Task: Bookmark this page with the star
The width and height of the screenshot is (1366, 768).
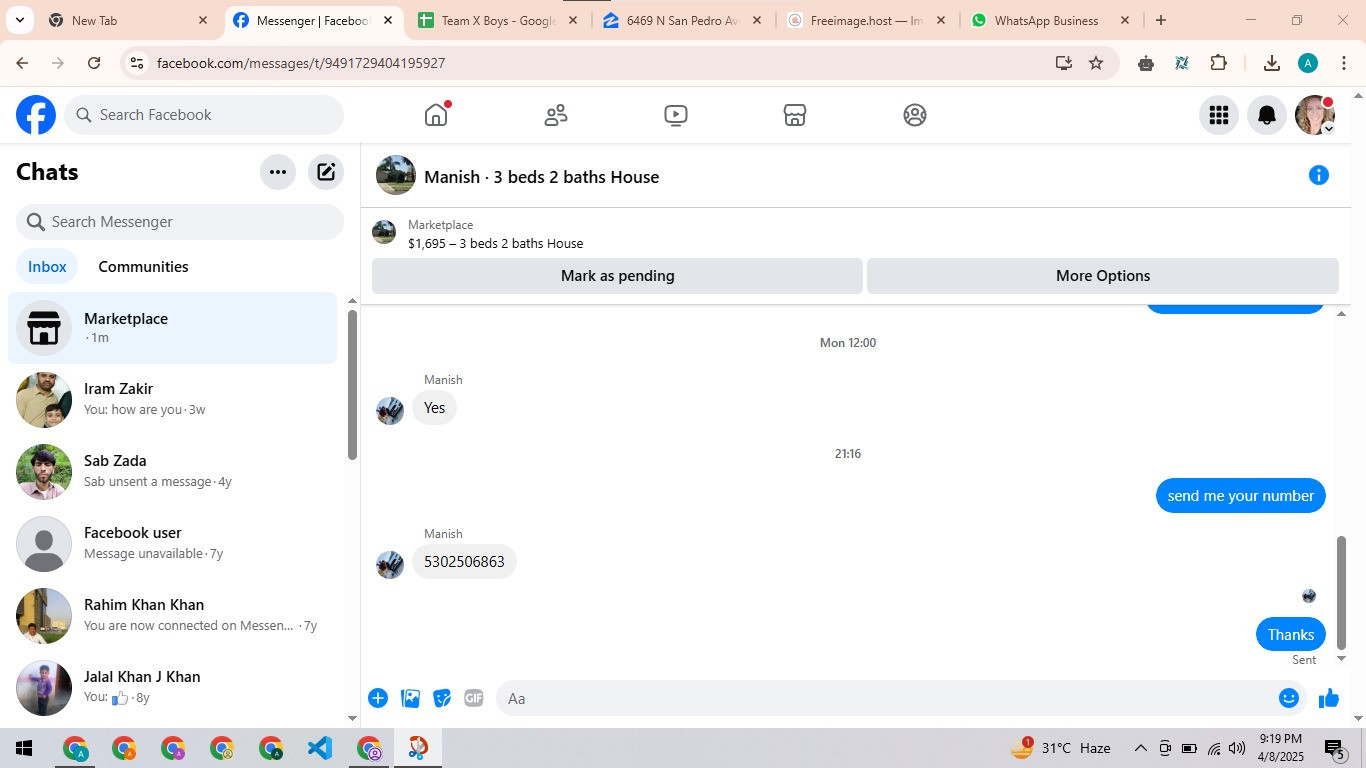Action: tap(1096, 63)
